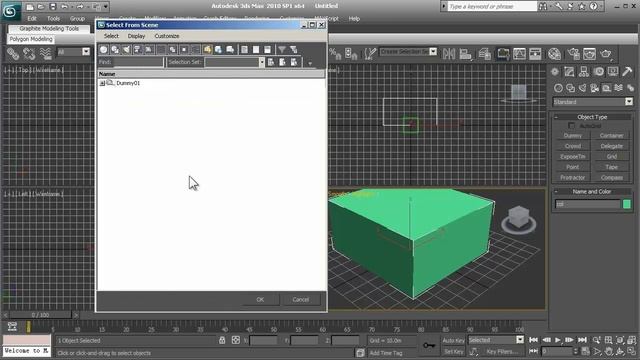Click Play Animation control
Image resolution: width=640 pixels, height=360 pixels.
pyautogui.click(x=558, y=340)
